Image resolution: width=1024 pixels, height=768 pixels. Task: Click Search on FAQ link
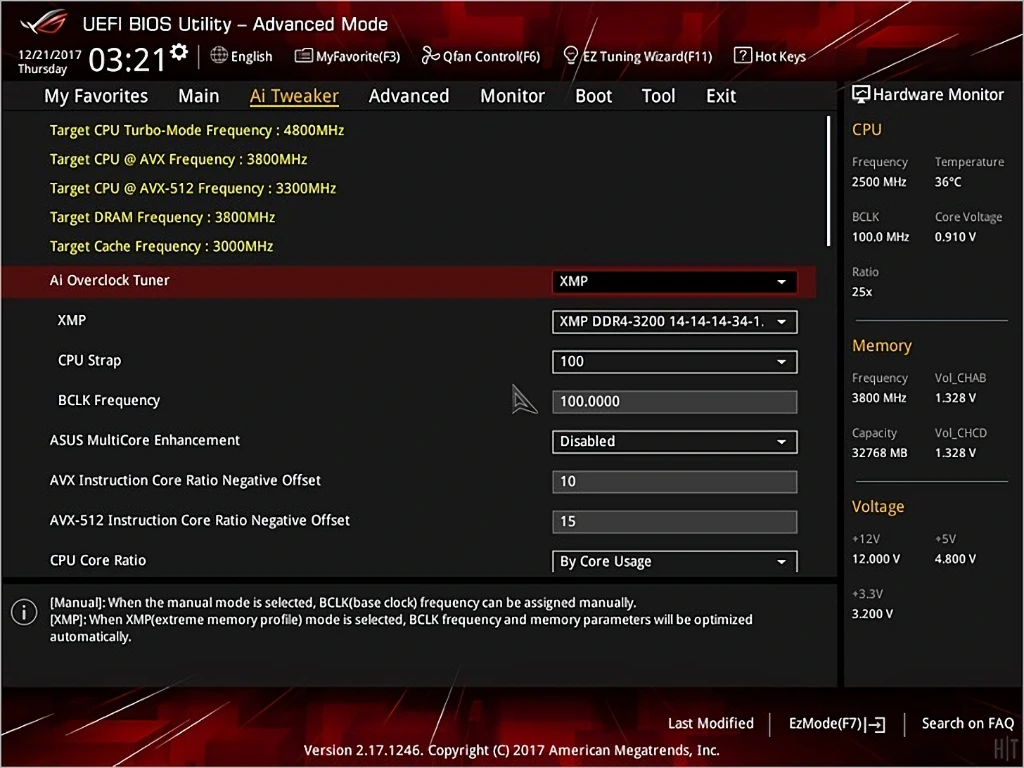tap(967, 723)
